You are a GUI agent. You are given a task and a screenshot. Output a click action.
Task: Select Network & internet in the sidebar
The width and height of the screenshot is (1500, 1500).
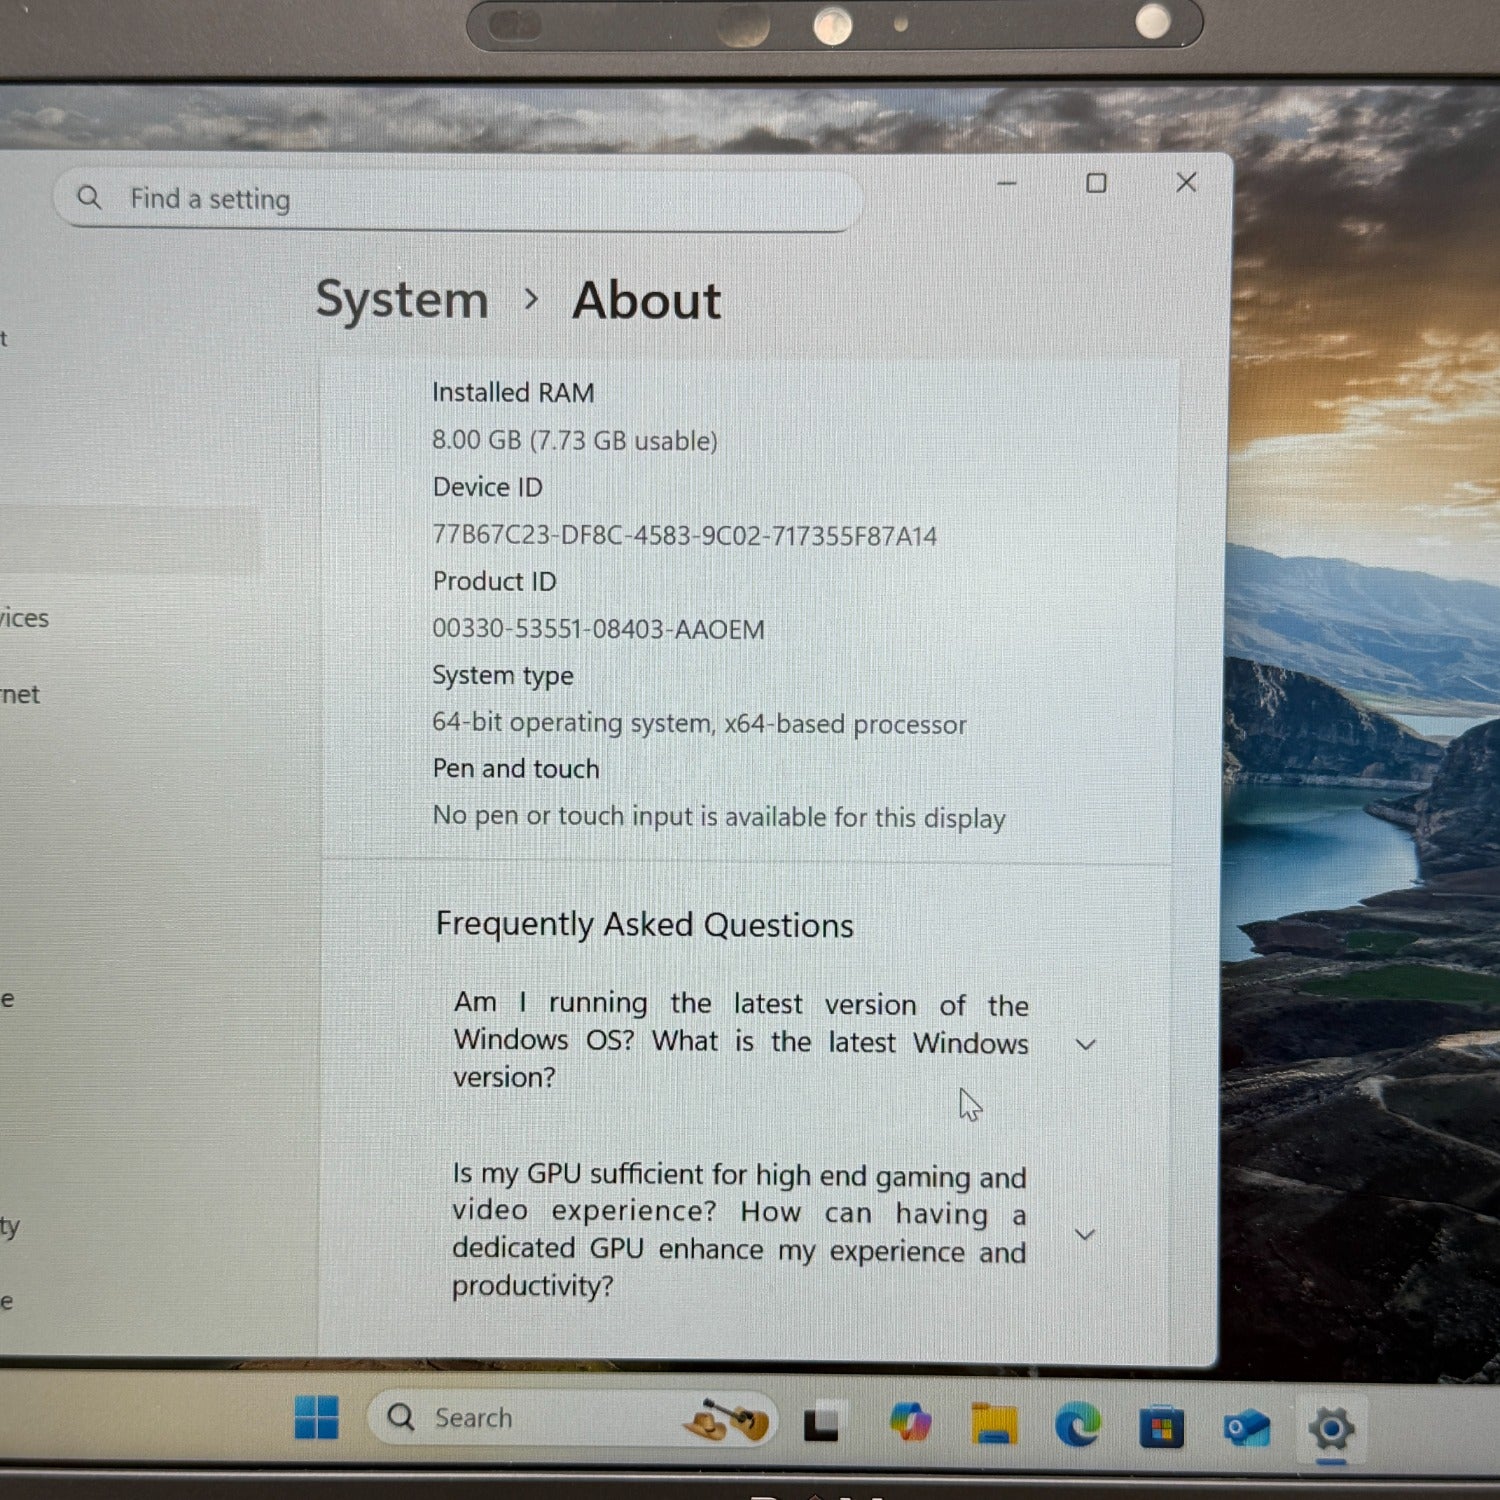[x=20, y=694]
